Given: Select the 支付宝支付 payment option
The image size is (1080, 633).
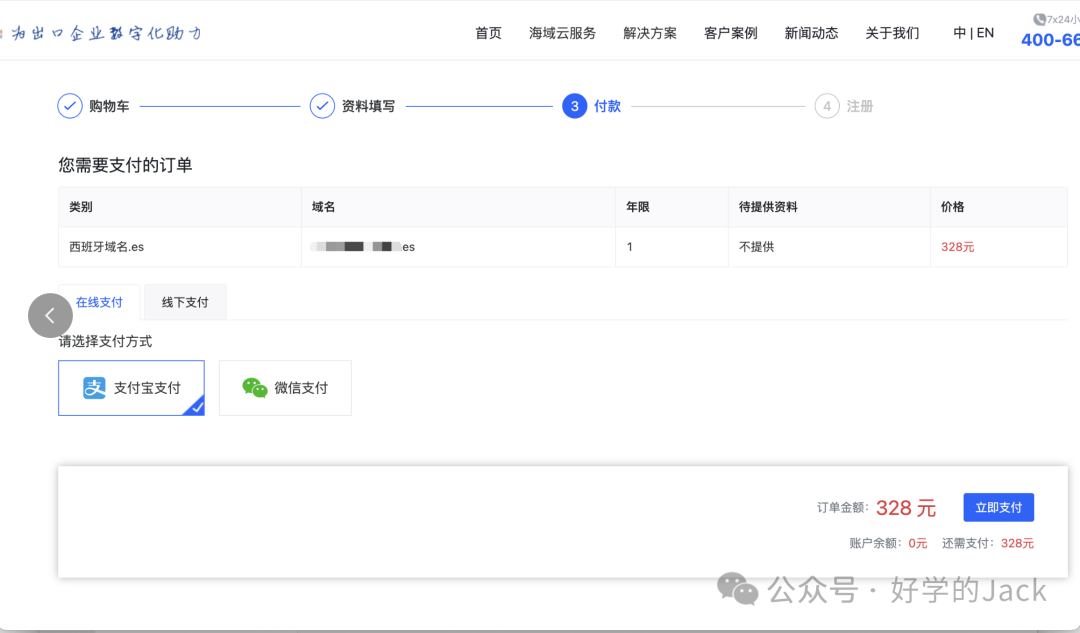Looking at the screenshot, I should [x=131, y=388].
